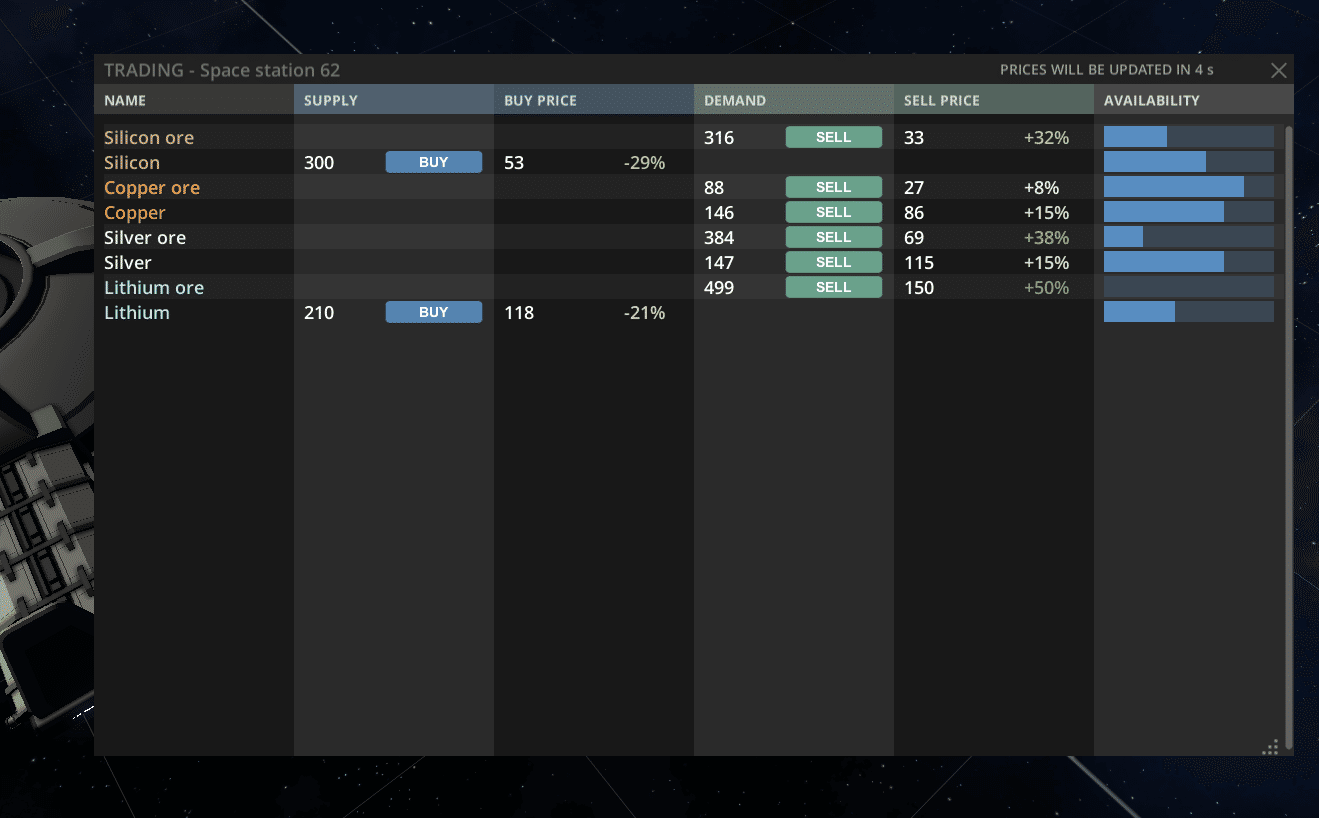
Task: Select the DEMAND column header
Action: [x=794, y=100]
